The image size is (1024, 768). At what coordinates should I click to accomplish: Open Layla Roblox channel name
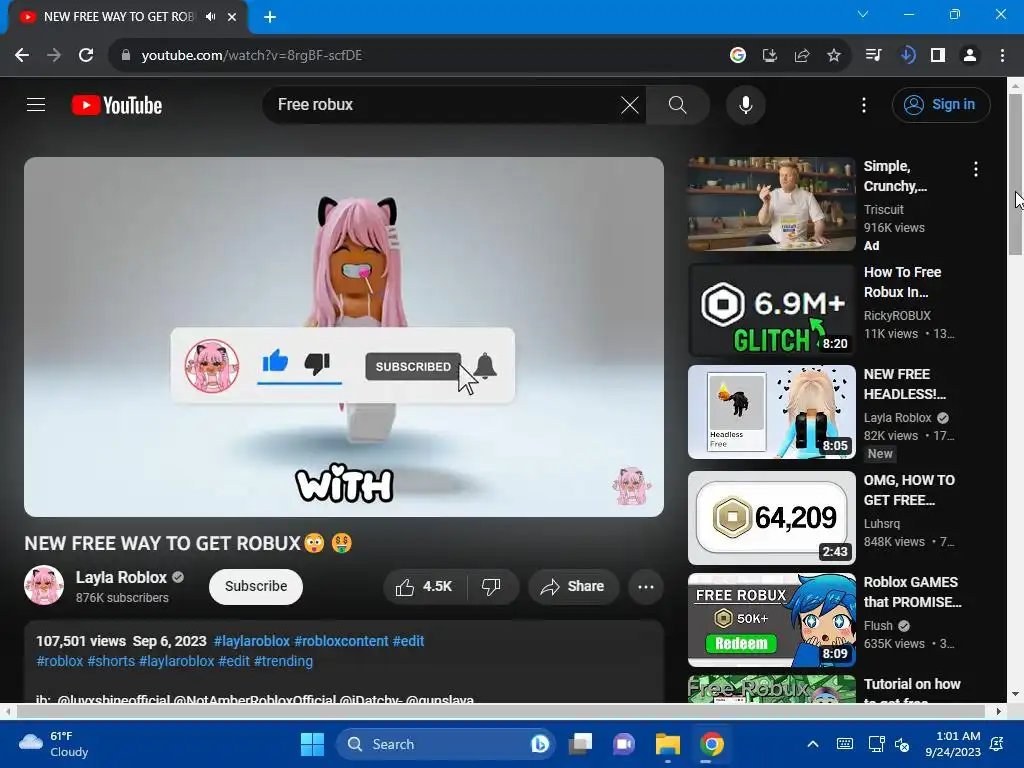tap(121, 577)
